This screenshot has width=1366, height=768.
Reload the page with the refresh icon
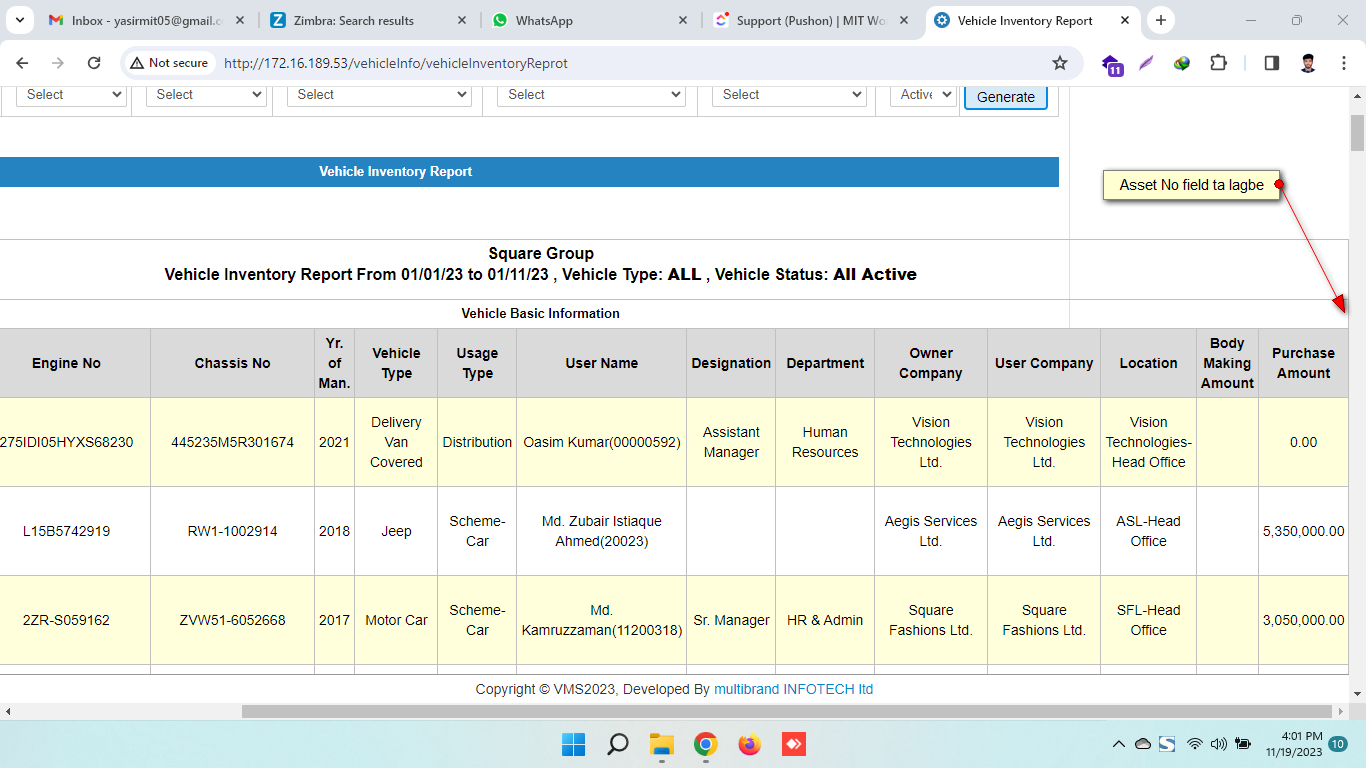(94, 63)
